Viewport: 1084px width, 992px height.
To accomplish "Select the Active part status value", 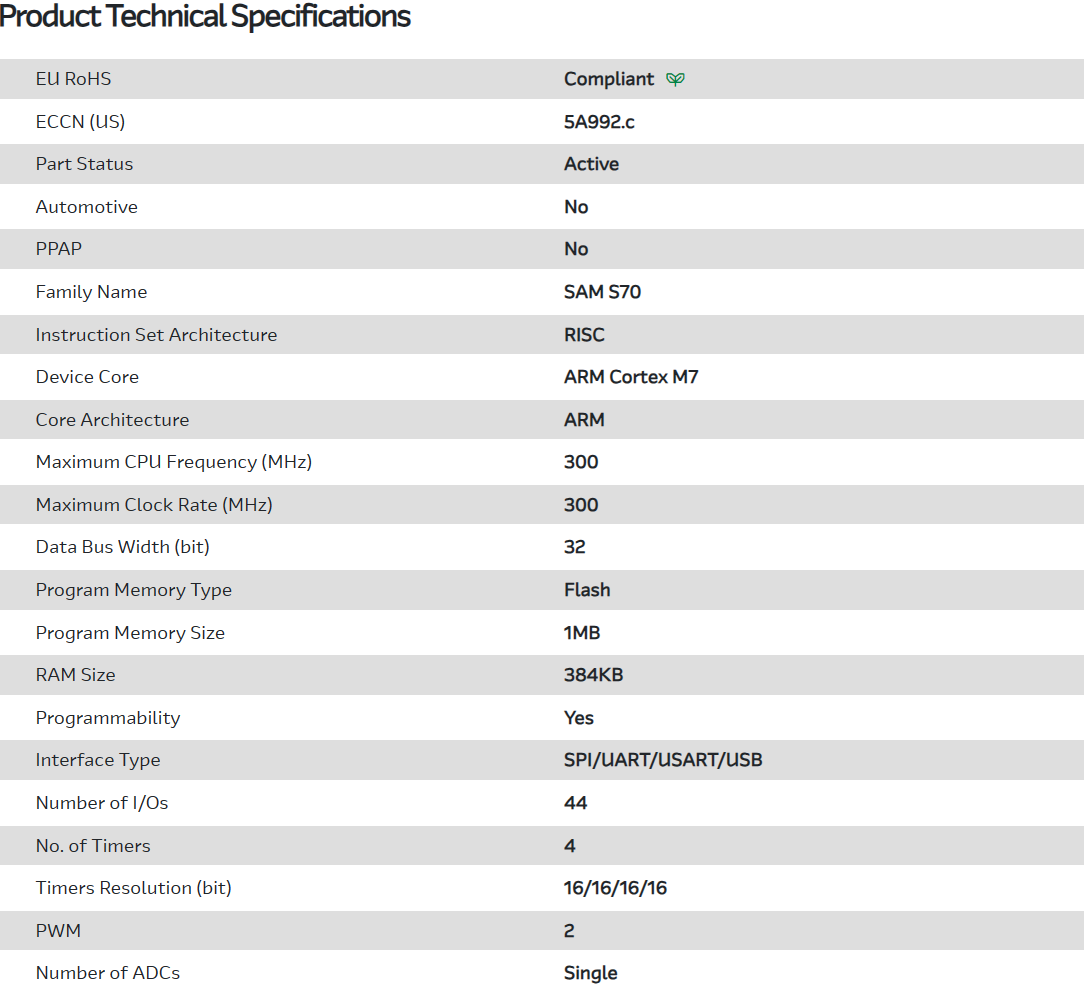I will coord(591,164).
